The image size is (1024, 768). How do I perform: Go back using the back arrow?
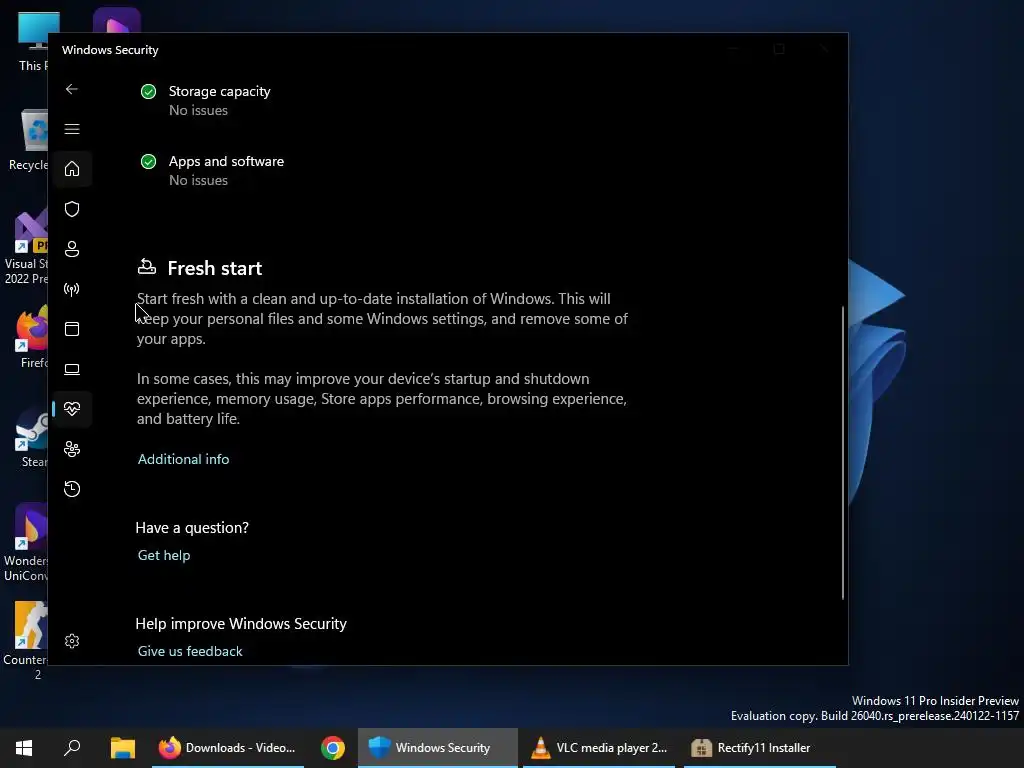coord(72,89)
